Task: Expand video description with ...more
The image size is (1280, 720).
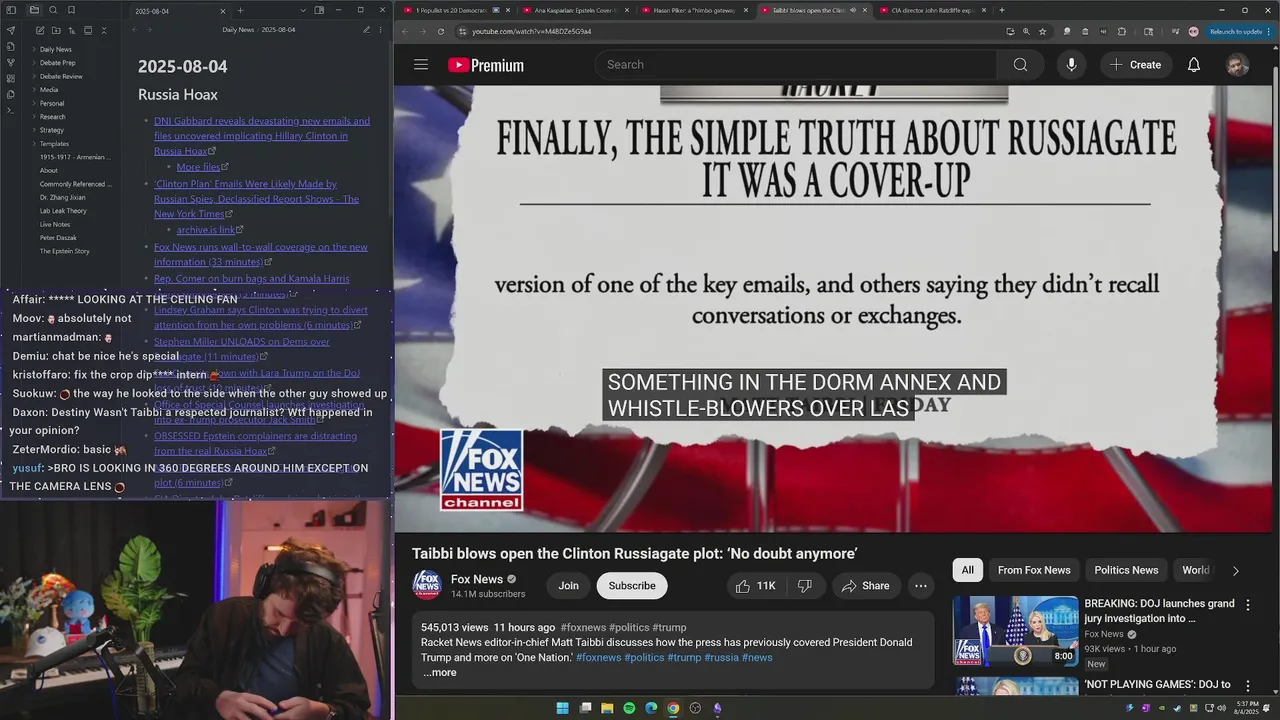Action: pos(439,673)
